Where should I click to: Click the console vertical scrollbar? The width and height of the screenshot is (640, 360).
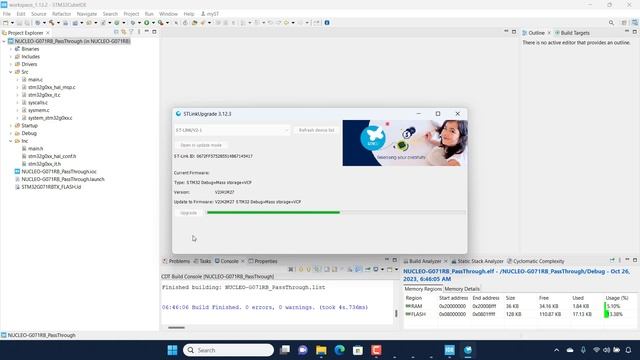point(396,313)
